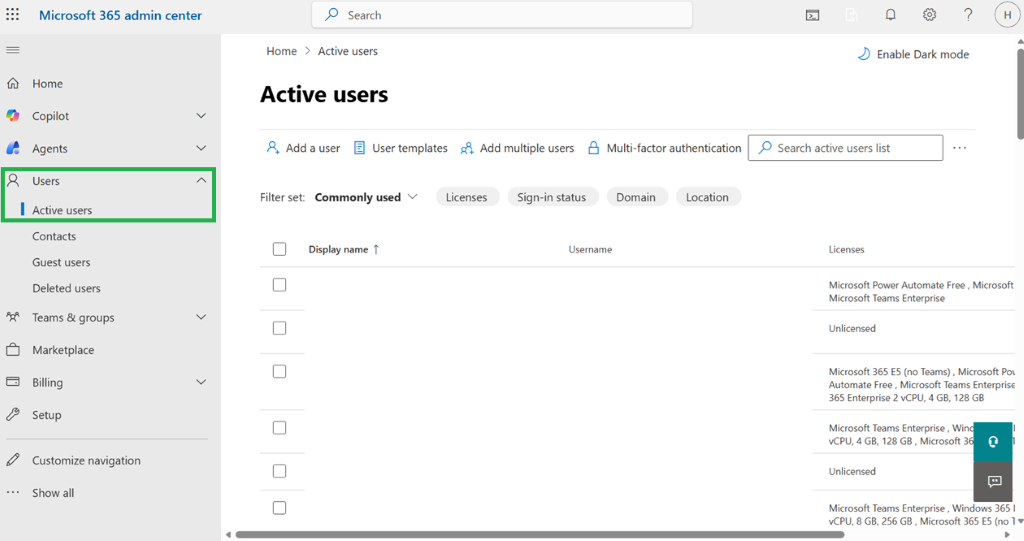The height and width of the screenshot is (541, 1024).
Task: Click the Setup wrench icon
Action: pos(12,414)
